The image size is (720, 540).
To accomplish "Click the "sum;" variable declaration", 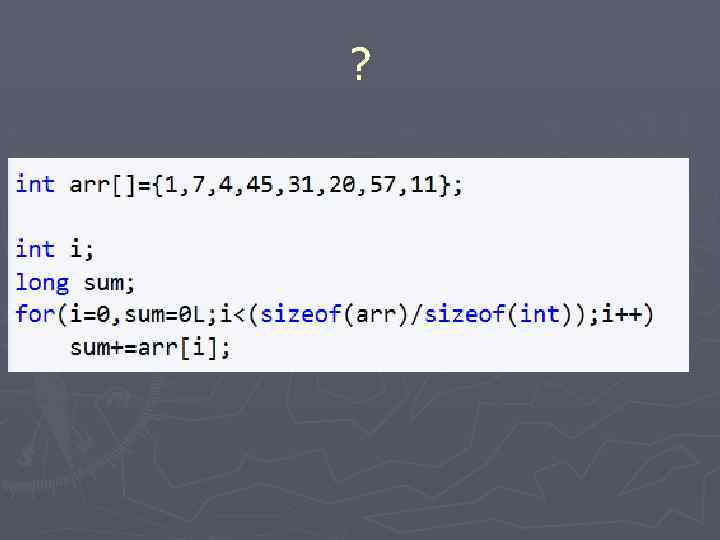I will tap(110, 283).
